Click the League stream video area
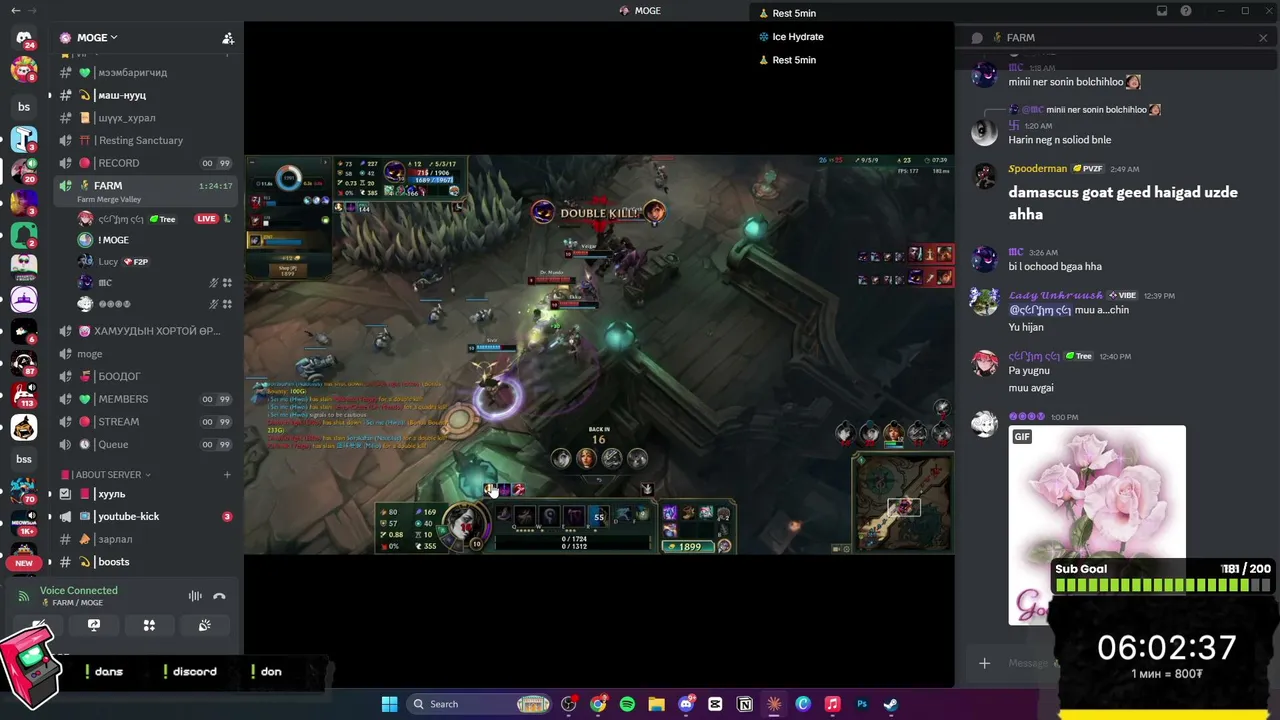 [x=599, y=355]
